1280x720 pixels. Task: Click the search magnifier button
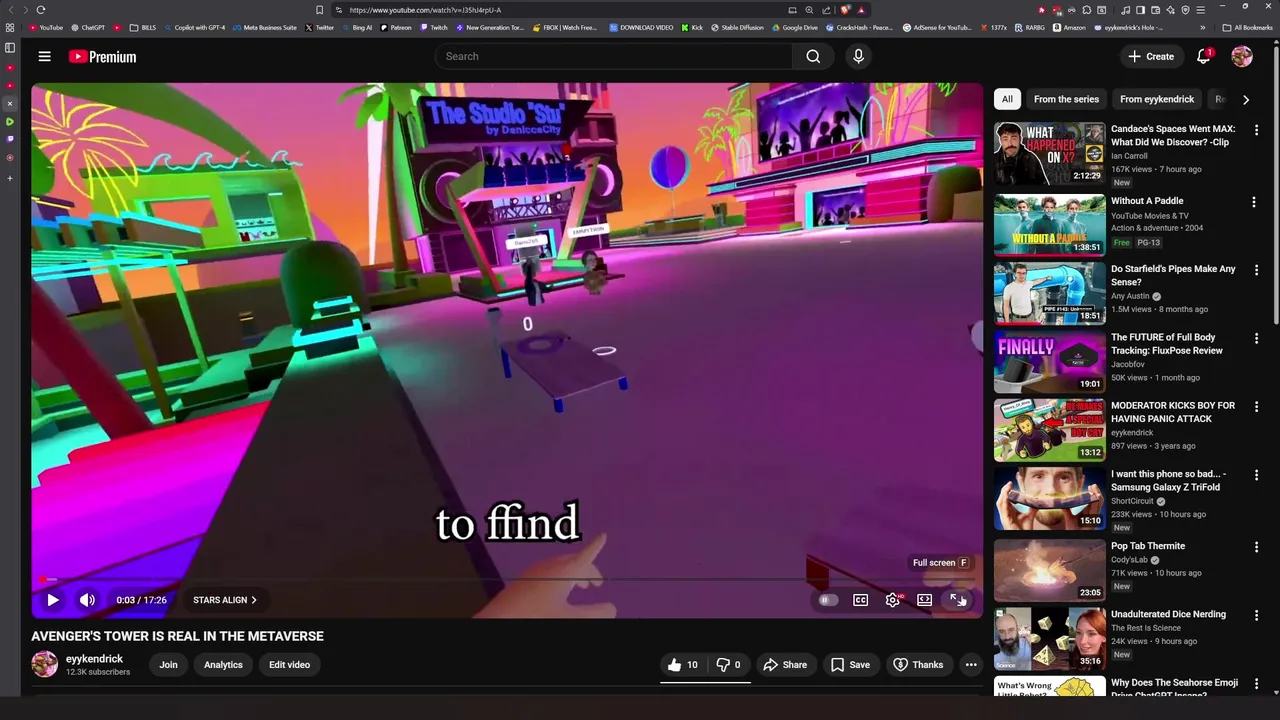813,56
